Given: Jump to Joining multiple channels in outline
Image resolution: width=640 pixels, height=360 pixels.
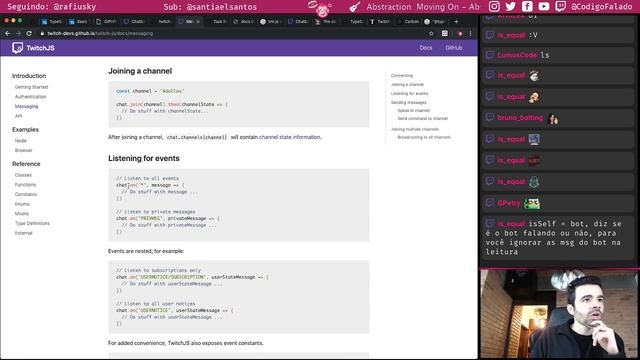Looking at the screenshot, I should click(415, 129).
